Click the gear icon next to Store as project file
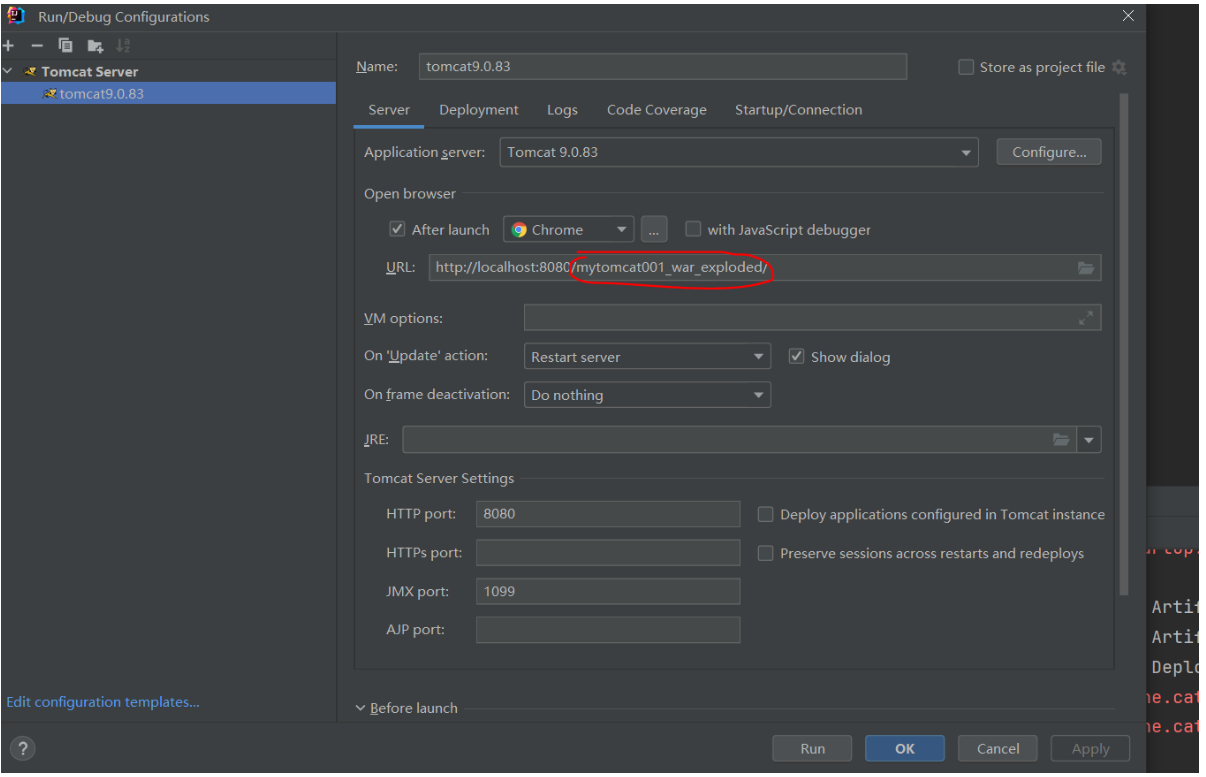The width and height of the screenshot is (1206, 777). pyautogui.click(x=1119, y=67)
